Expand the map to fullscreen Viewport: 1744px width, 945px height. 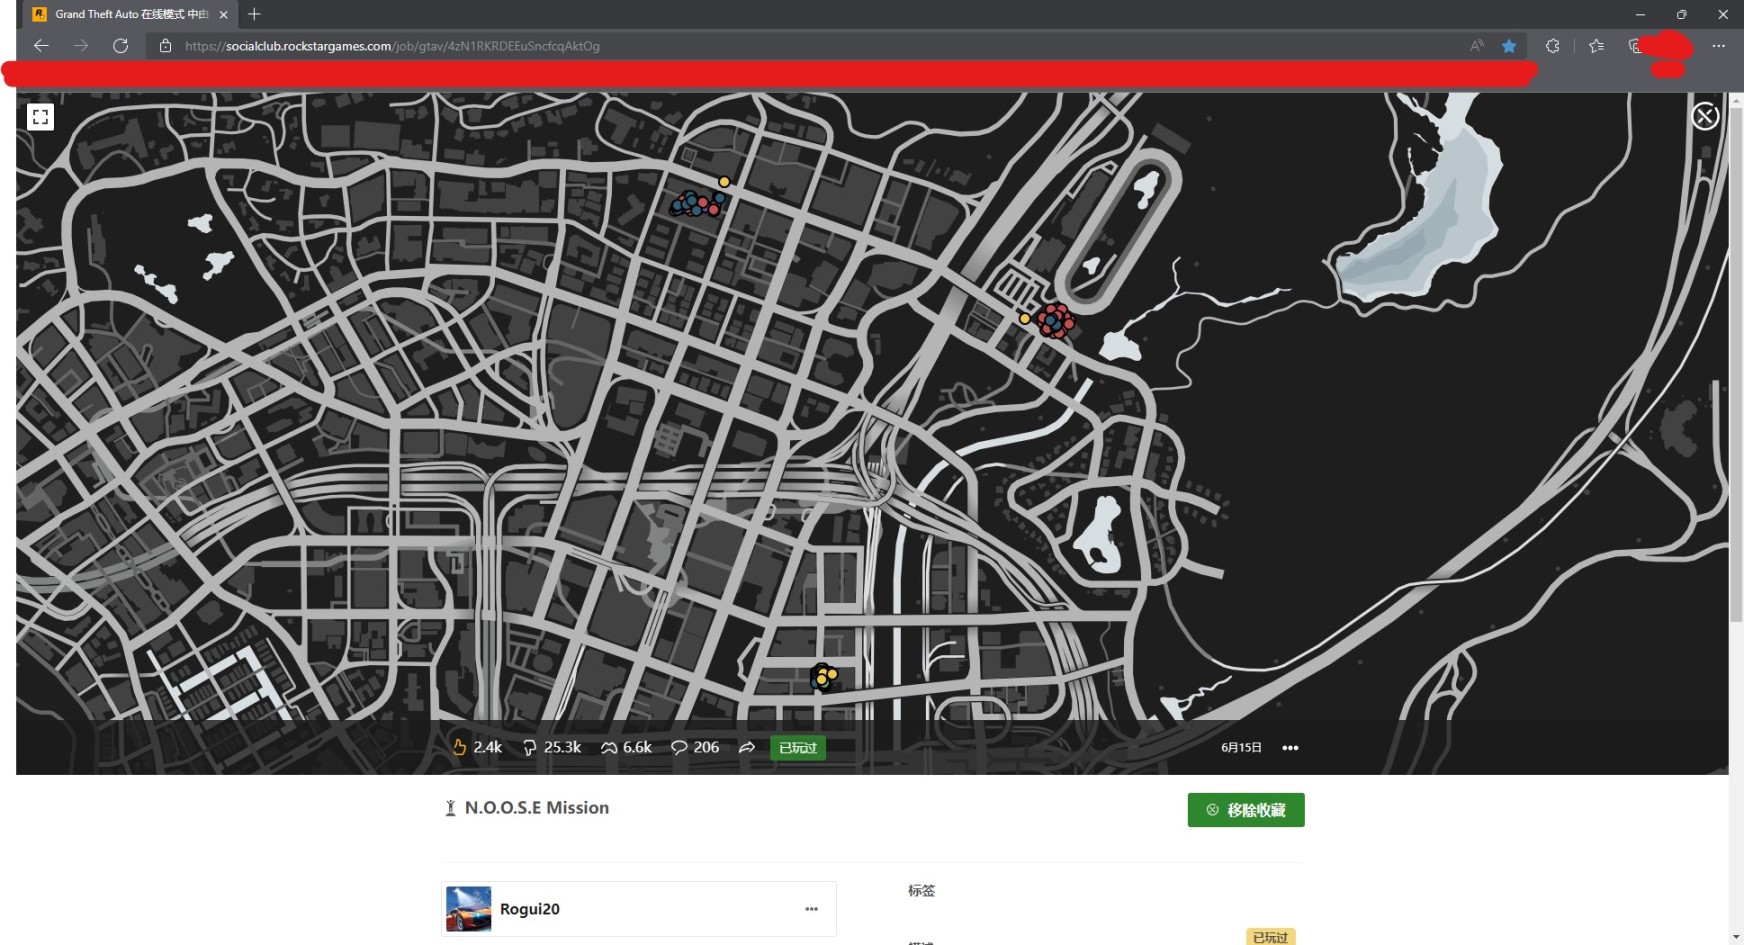tap(40, 117)
